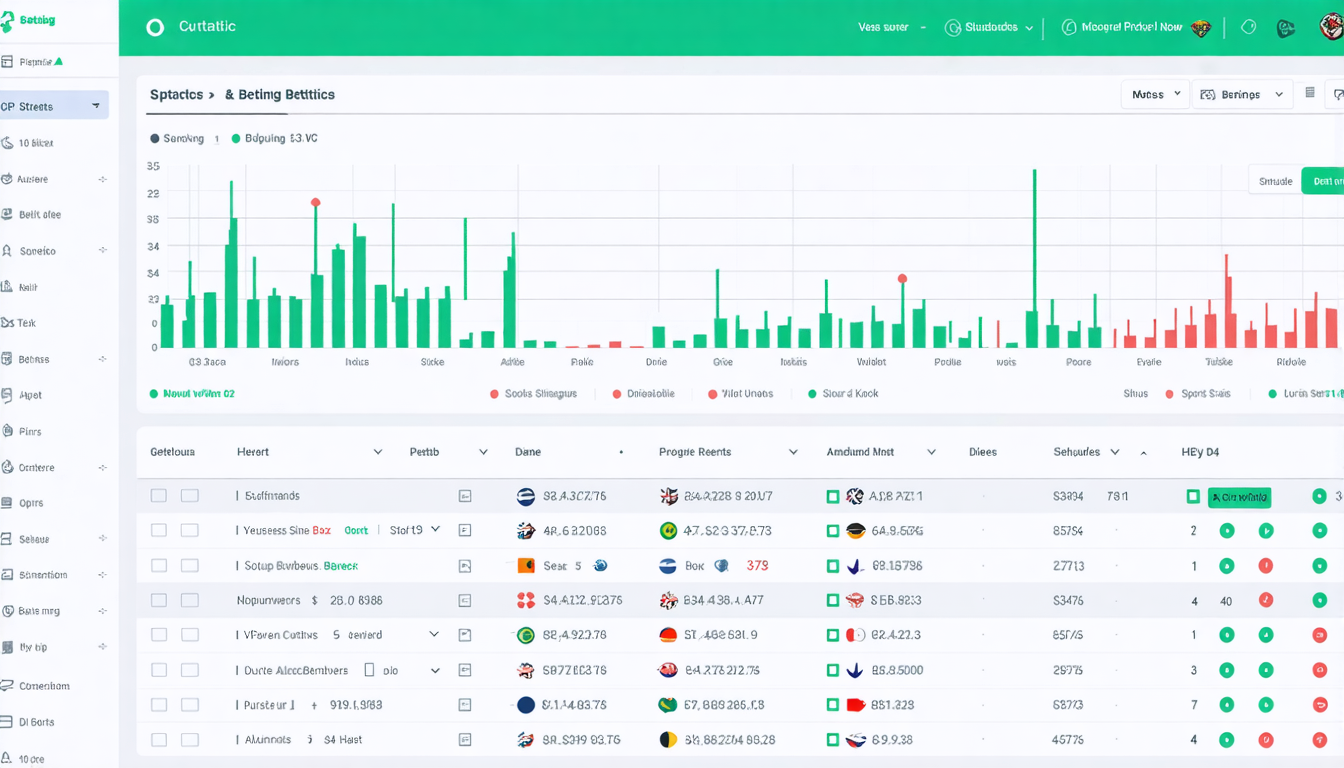Tick the first checkbox in Yeusess Sine row
This screenshot has width=1344, height=768.
pyautogui.click(x=158, y=531)
